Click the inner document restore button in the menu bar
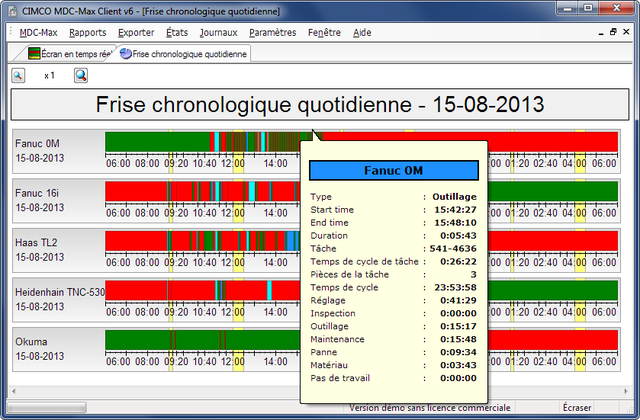 (x=613, y=32)
